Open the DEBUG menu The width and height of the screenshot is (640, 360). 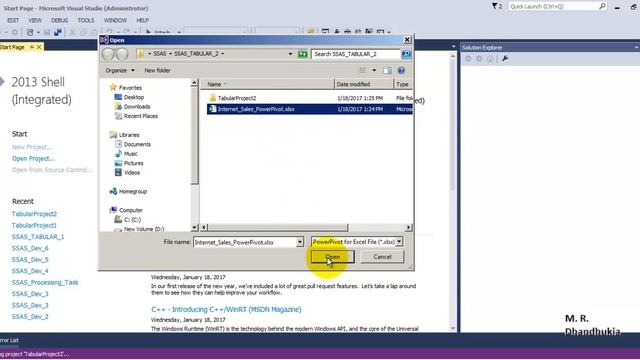coord(60,20)
